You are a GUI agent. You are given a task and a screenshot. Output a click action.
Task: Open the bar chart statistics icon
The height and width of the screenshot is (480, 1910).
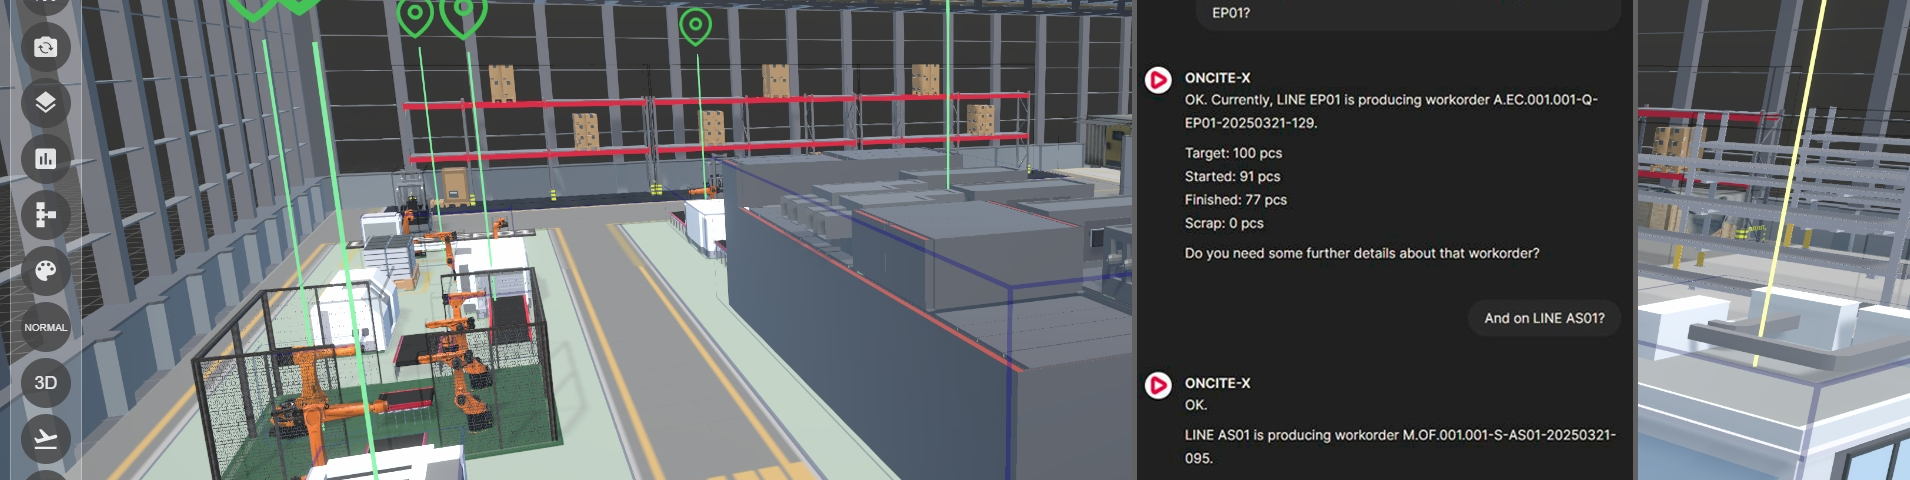46,159
